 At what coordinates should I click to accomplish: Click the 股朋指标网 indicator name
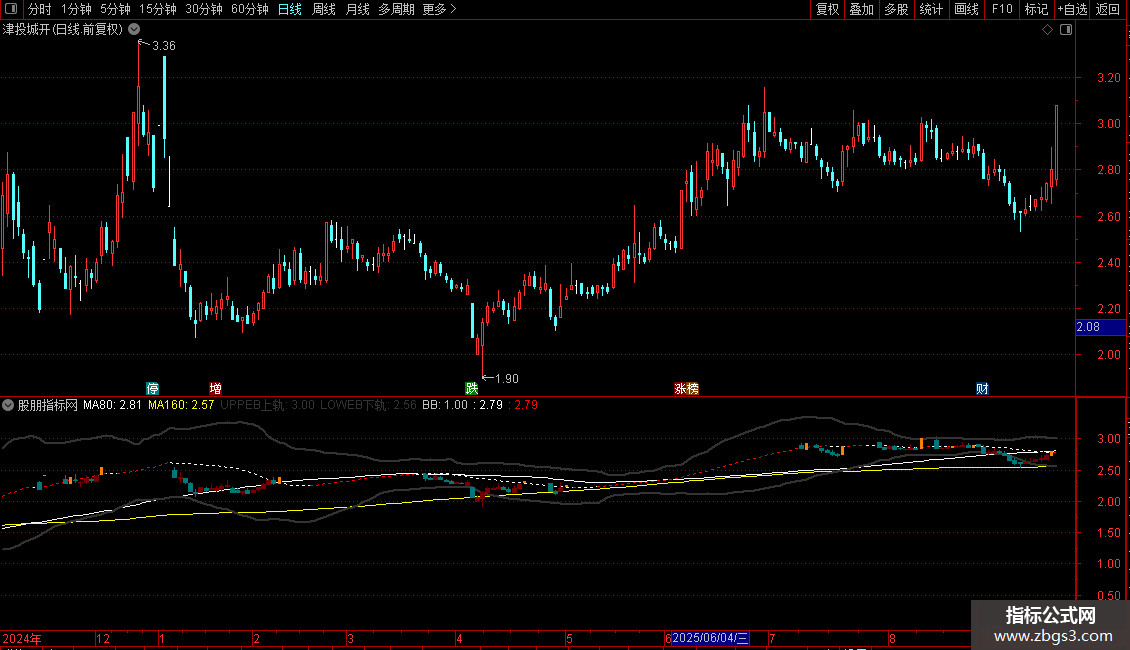pyautogui.click(x=48, y=405)
